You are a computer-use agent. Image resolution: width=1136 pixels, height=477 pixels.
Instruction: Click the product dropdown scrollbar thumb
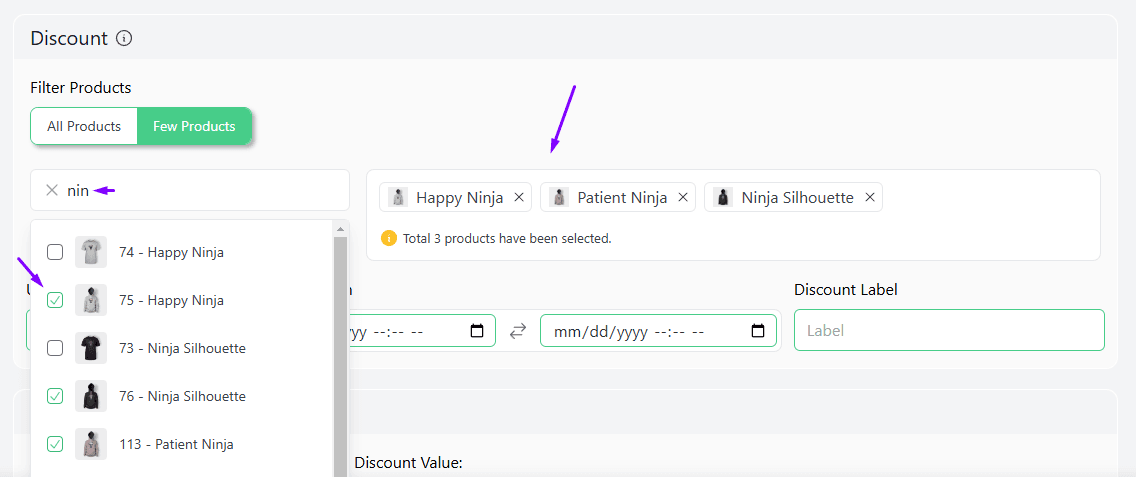(340, 357)
